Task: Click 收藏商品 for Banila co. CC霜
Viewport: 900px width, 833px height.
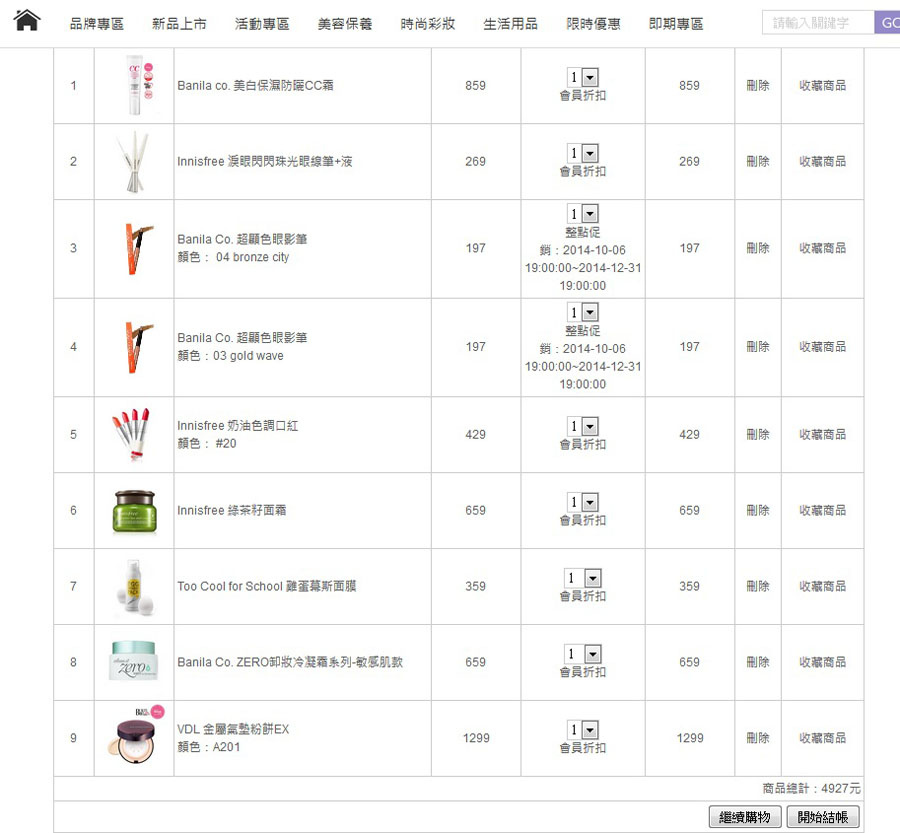Action: click(x=823, y=86)
